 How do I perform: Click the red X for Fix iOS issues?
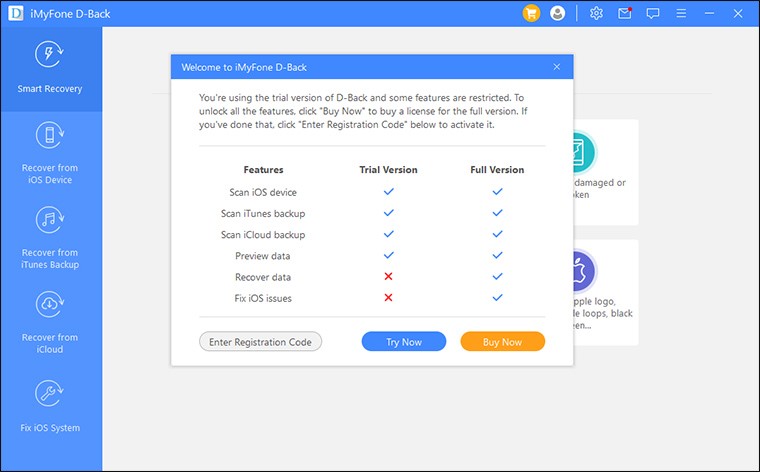tap(388, 298)
